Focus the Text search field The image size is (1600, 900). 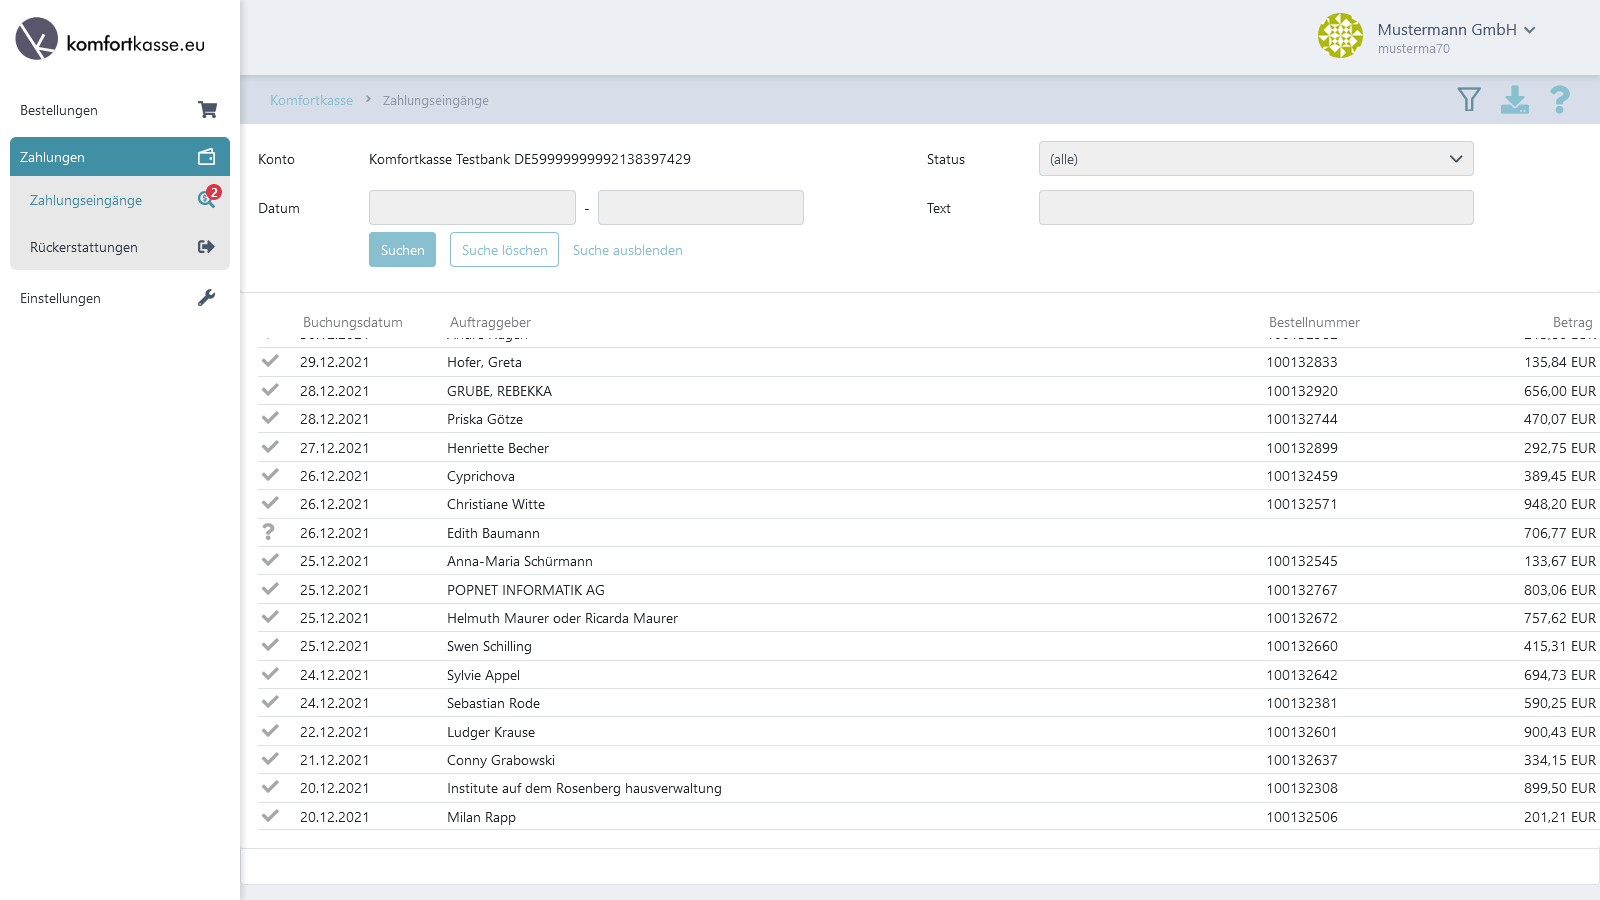click(1256, 208)
